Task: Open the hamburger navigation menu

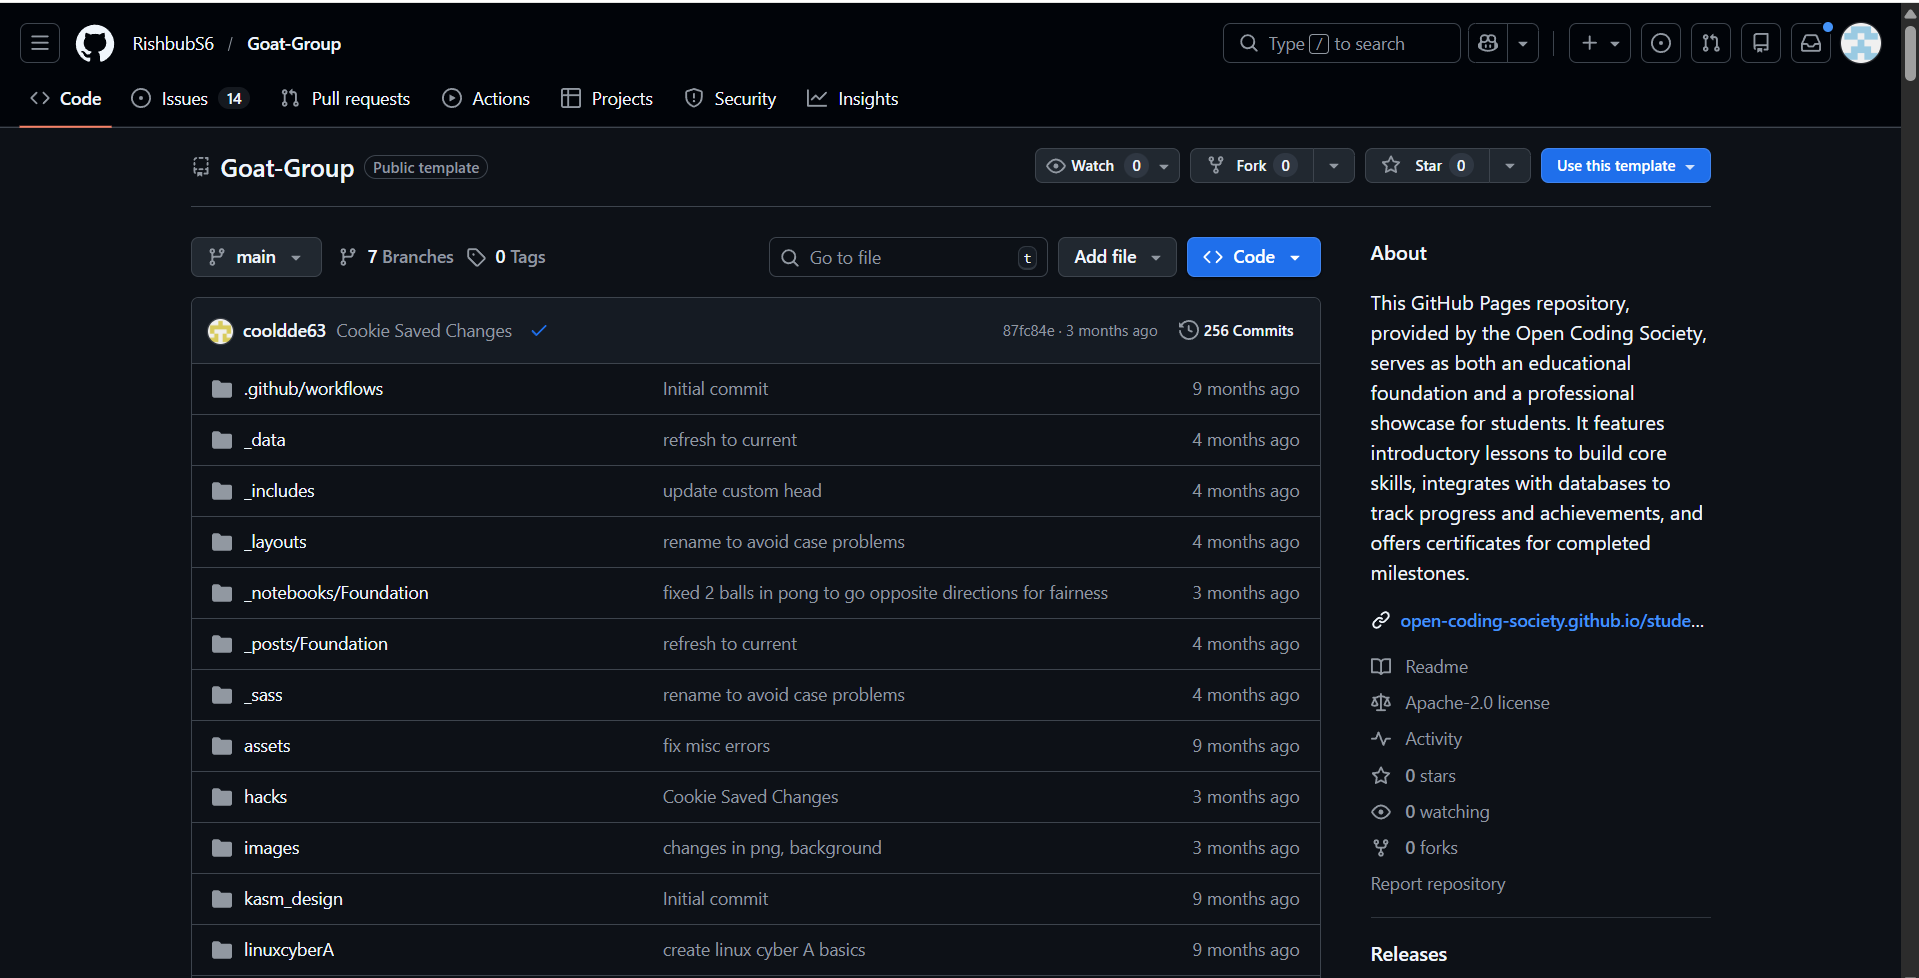Action: pos(40,43)
